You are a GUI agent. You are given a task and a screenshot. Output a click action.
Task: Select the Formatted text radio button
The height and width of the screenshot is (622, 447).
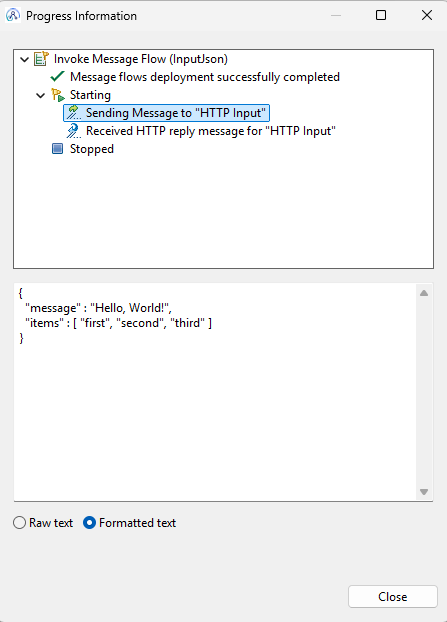pos(89,523)
